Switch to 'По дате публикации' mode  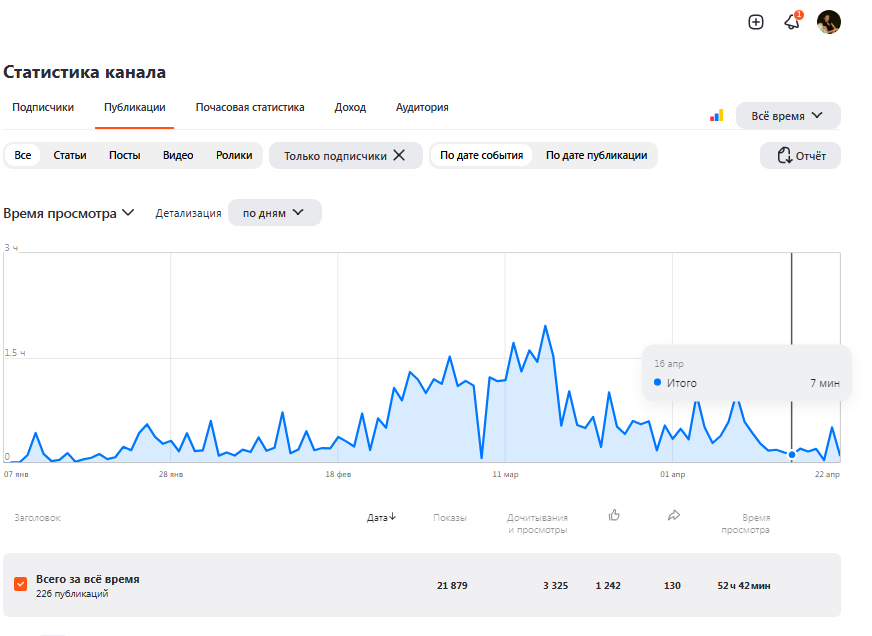coord(596,155)
